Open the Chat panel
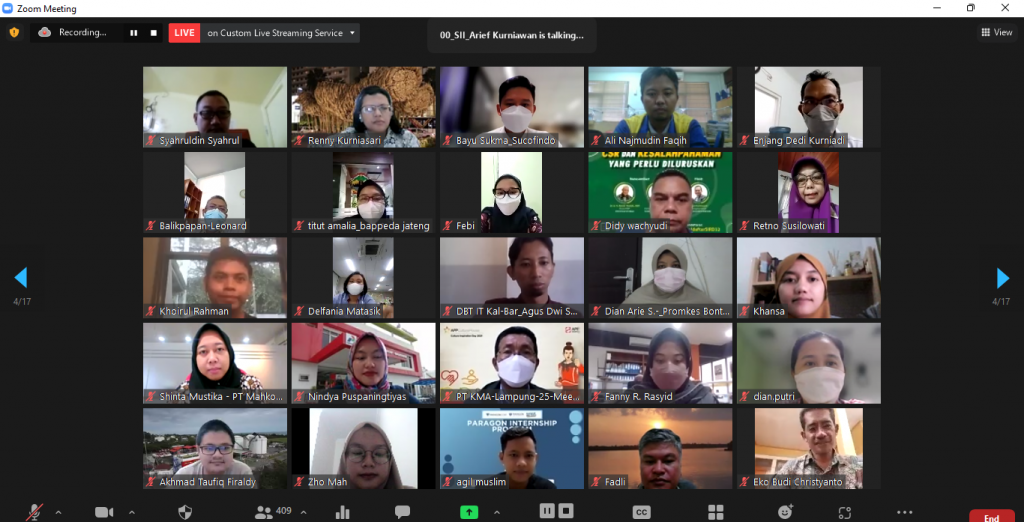Viewport: 1024px width, 522px height. click(x=402, y=512)
